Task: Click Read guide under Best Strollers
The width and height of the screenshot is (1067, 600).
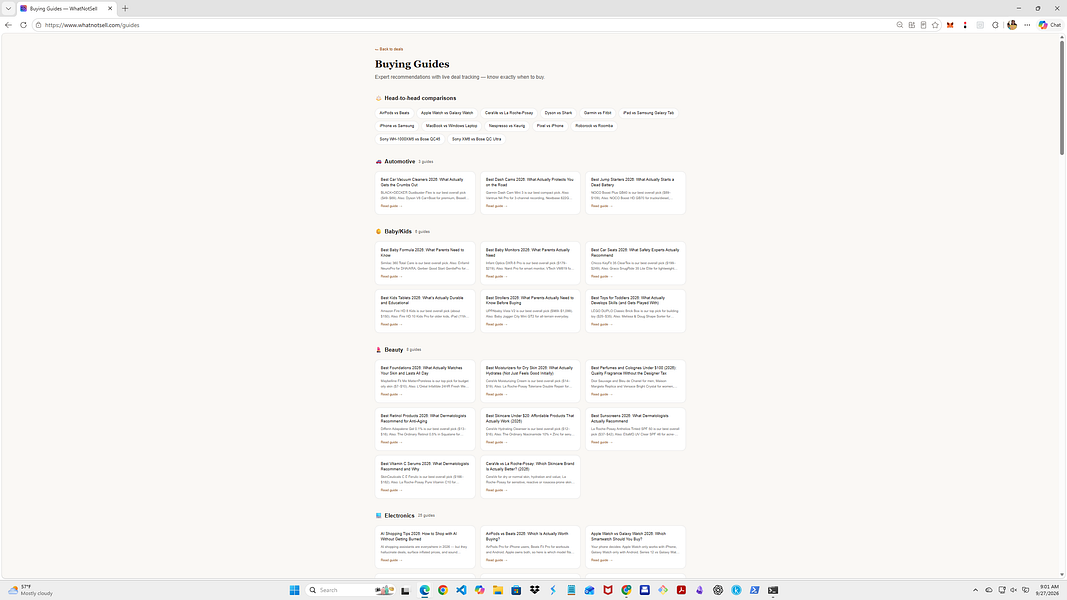Action: [x=496, y=324]
